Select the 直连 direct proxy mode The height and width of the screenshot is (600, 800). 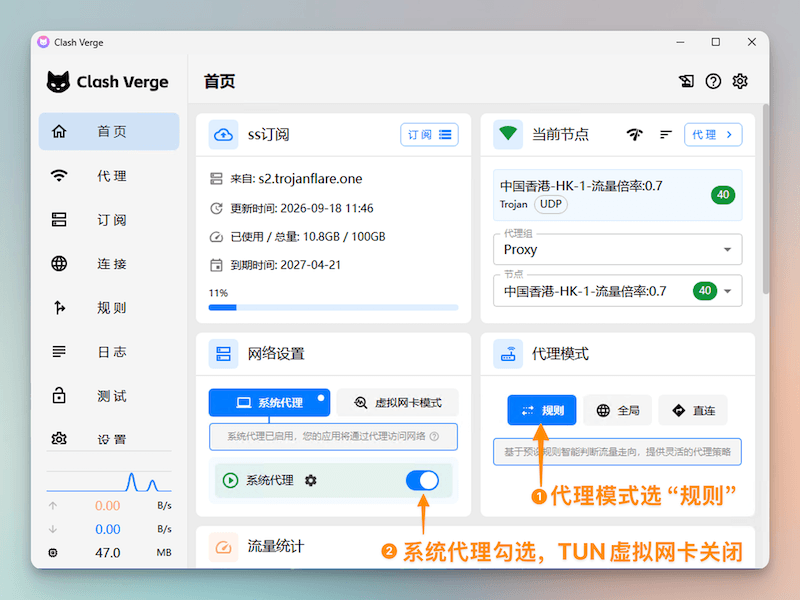click(693, 410)
